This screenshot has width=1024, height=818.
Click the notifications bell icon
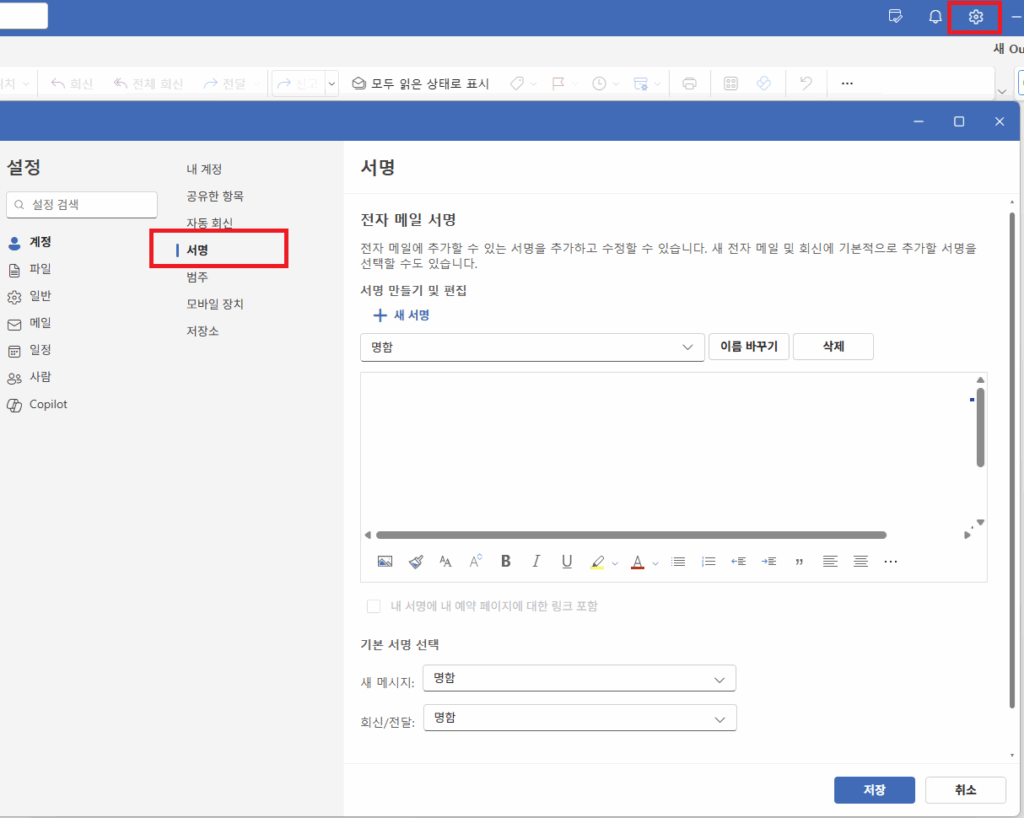click(x=934, y=16)
